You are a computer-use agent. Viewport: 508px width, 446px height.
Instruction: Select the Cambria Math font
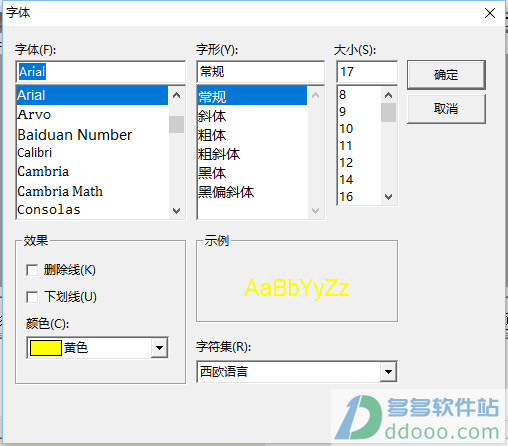point(92,191)
